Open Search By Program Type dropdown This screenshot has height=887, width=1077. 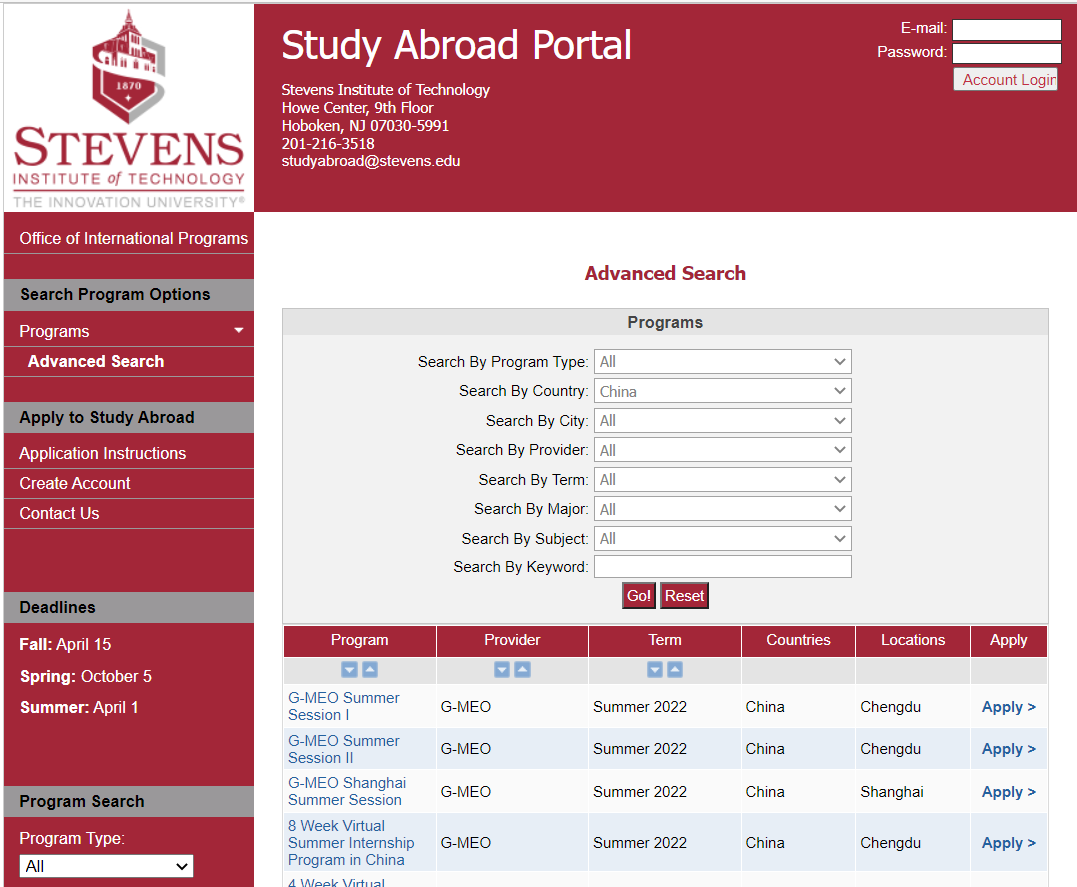(x=723, y=361)
